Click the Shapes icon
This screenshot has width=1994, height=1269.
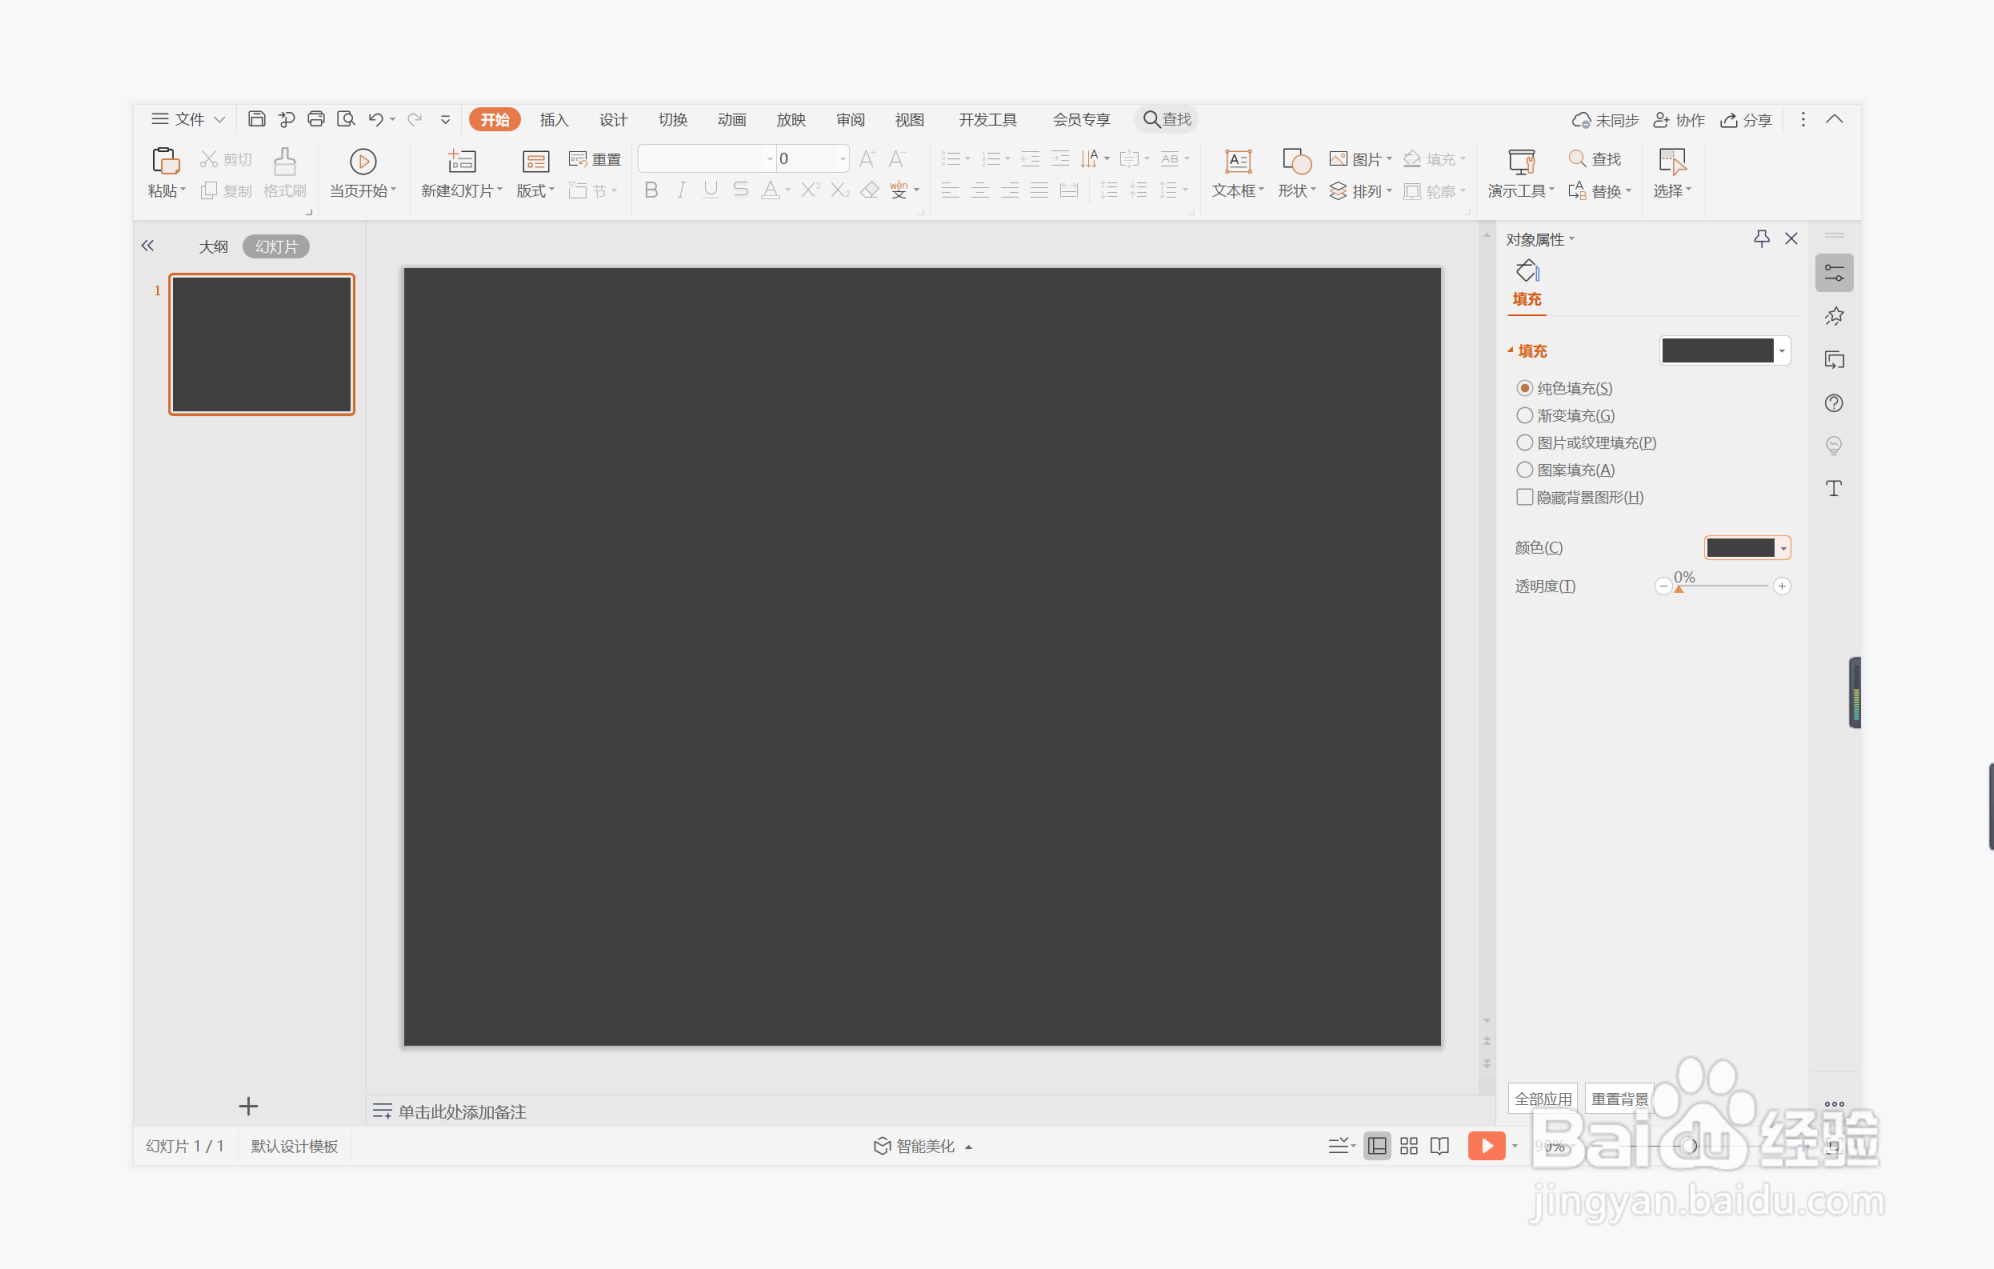[x=1297, y=161]
